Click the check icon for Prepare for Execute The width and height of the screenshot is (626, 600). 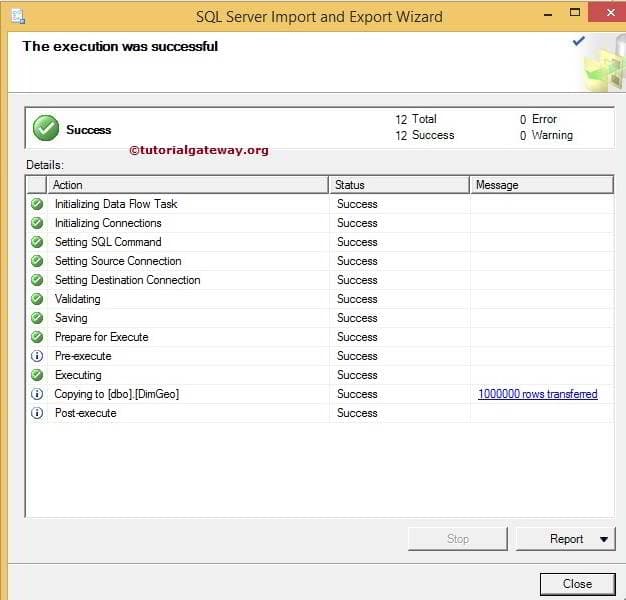click(37, 337)
